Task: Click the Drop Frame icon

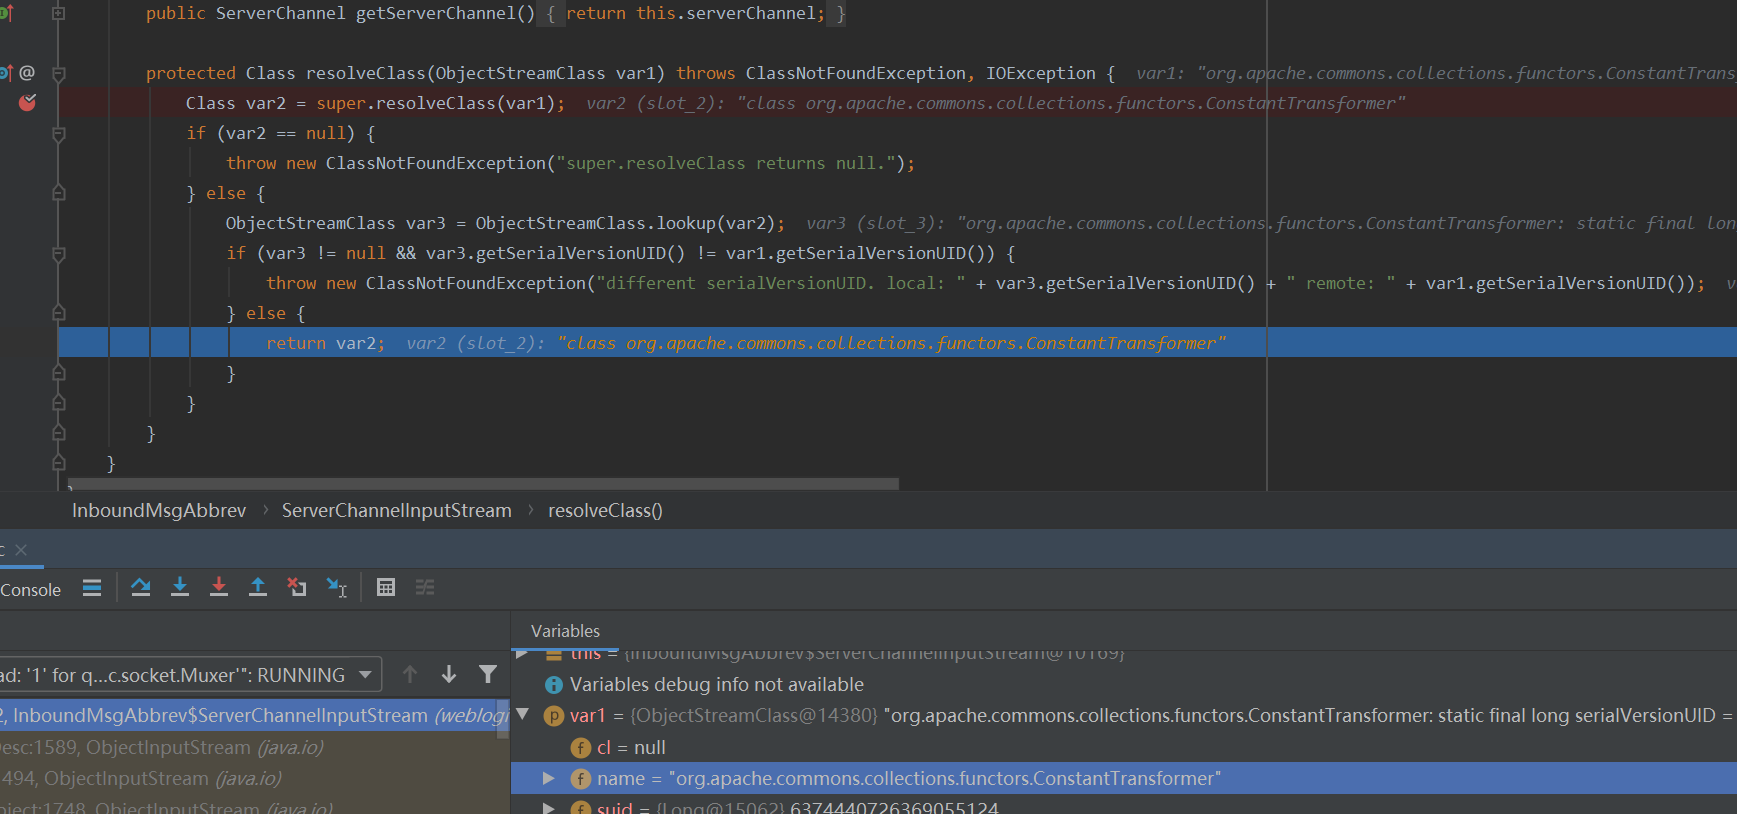Action: tap(297, 588)
